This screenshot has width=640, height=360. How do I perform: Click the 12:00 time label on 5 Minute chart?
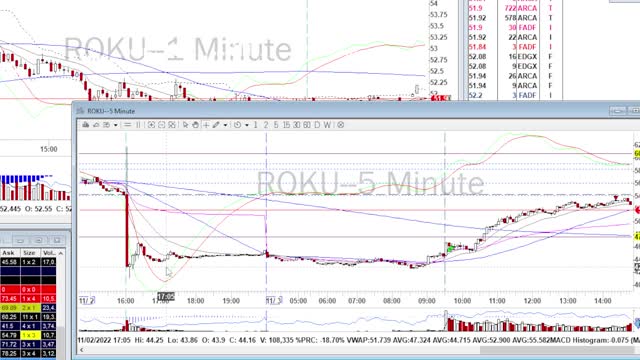(532, 301)
